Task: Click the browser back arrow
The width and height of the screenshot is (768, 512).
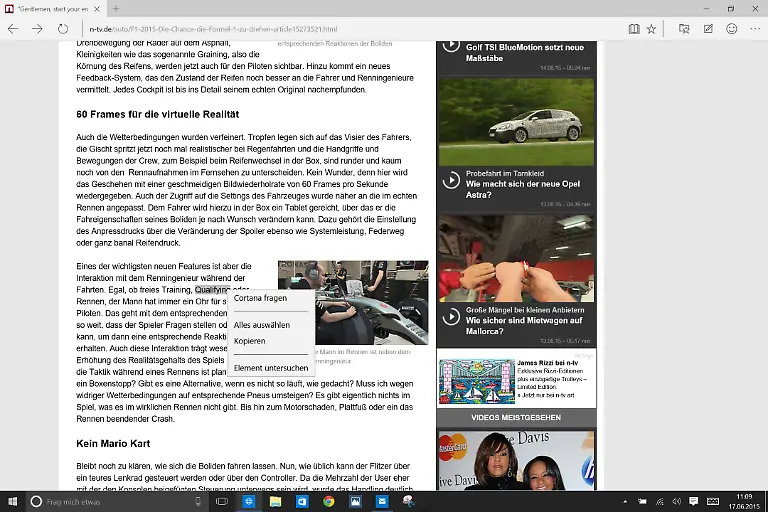Action: 13,29
